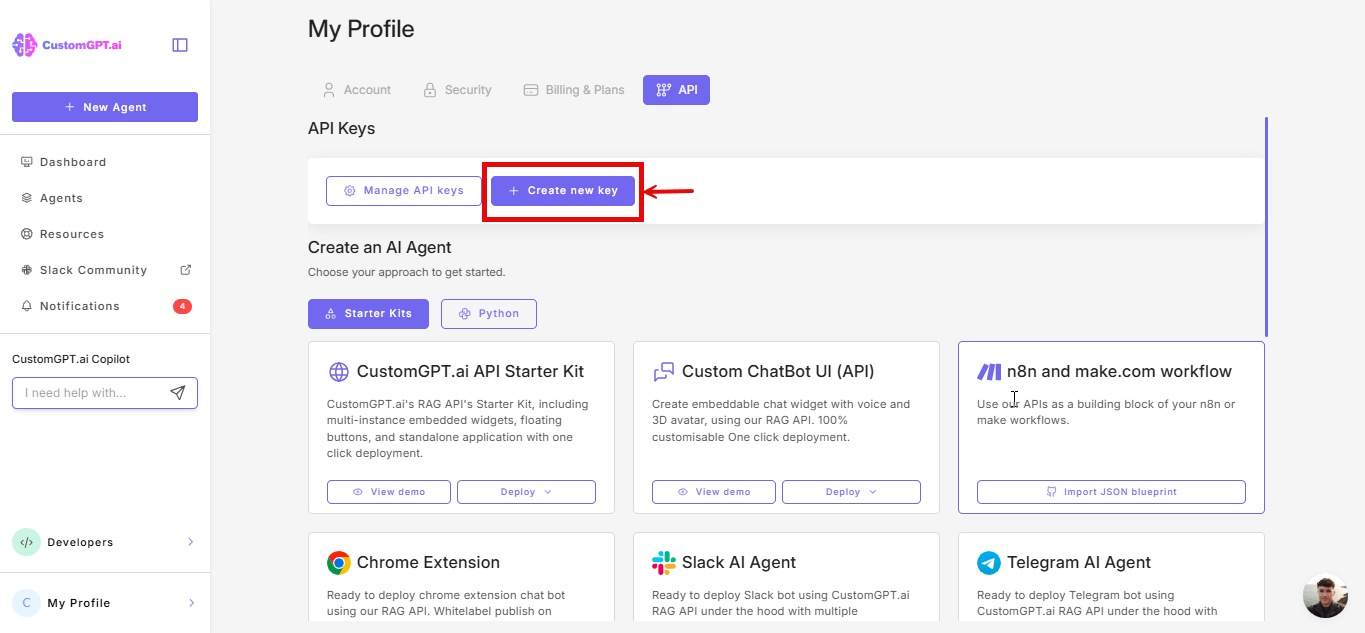Click the 'n8n and make.com workflow' heading
The height and width of the screenshot is (633, 1365).
[x=1119, y=372]
